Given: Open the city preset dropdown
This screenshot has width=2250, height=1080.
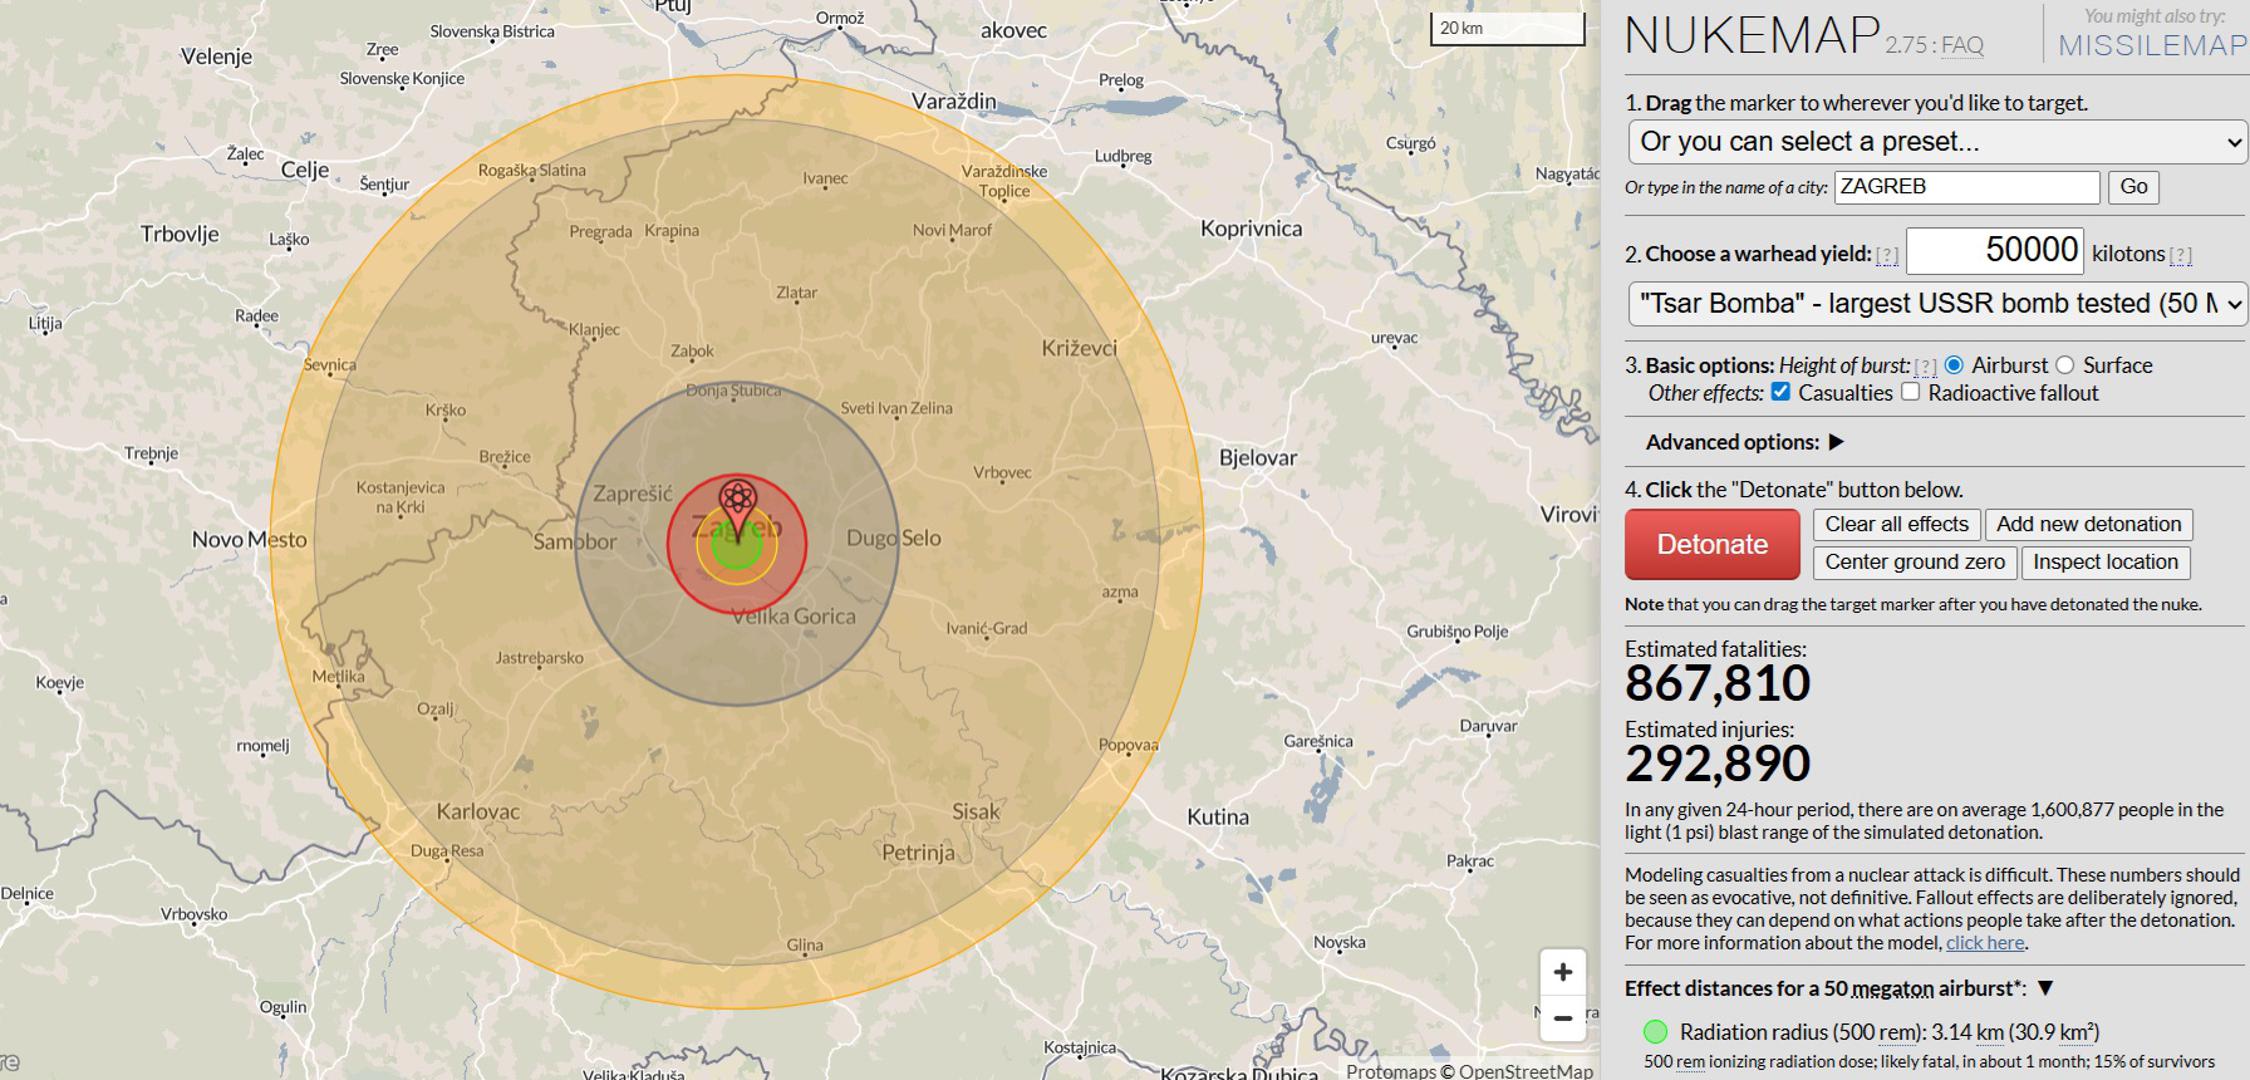Looking at the screenshot, I should point(1937,142).
